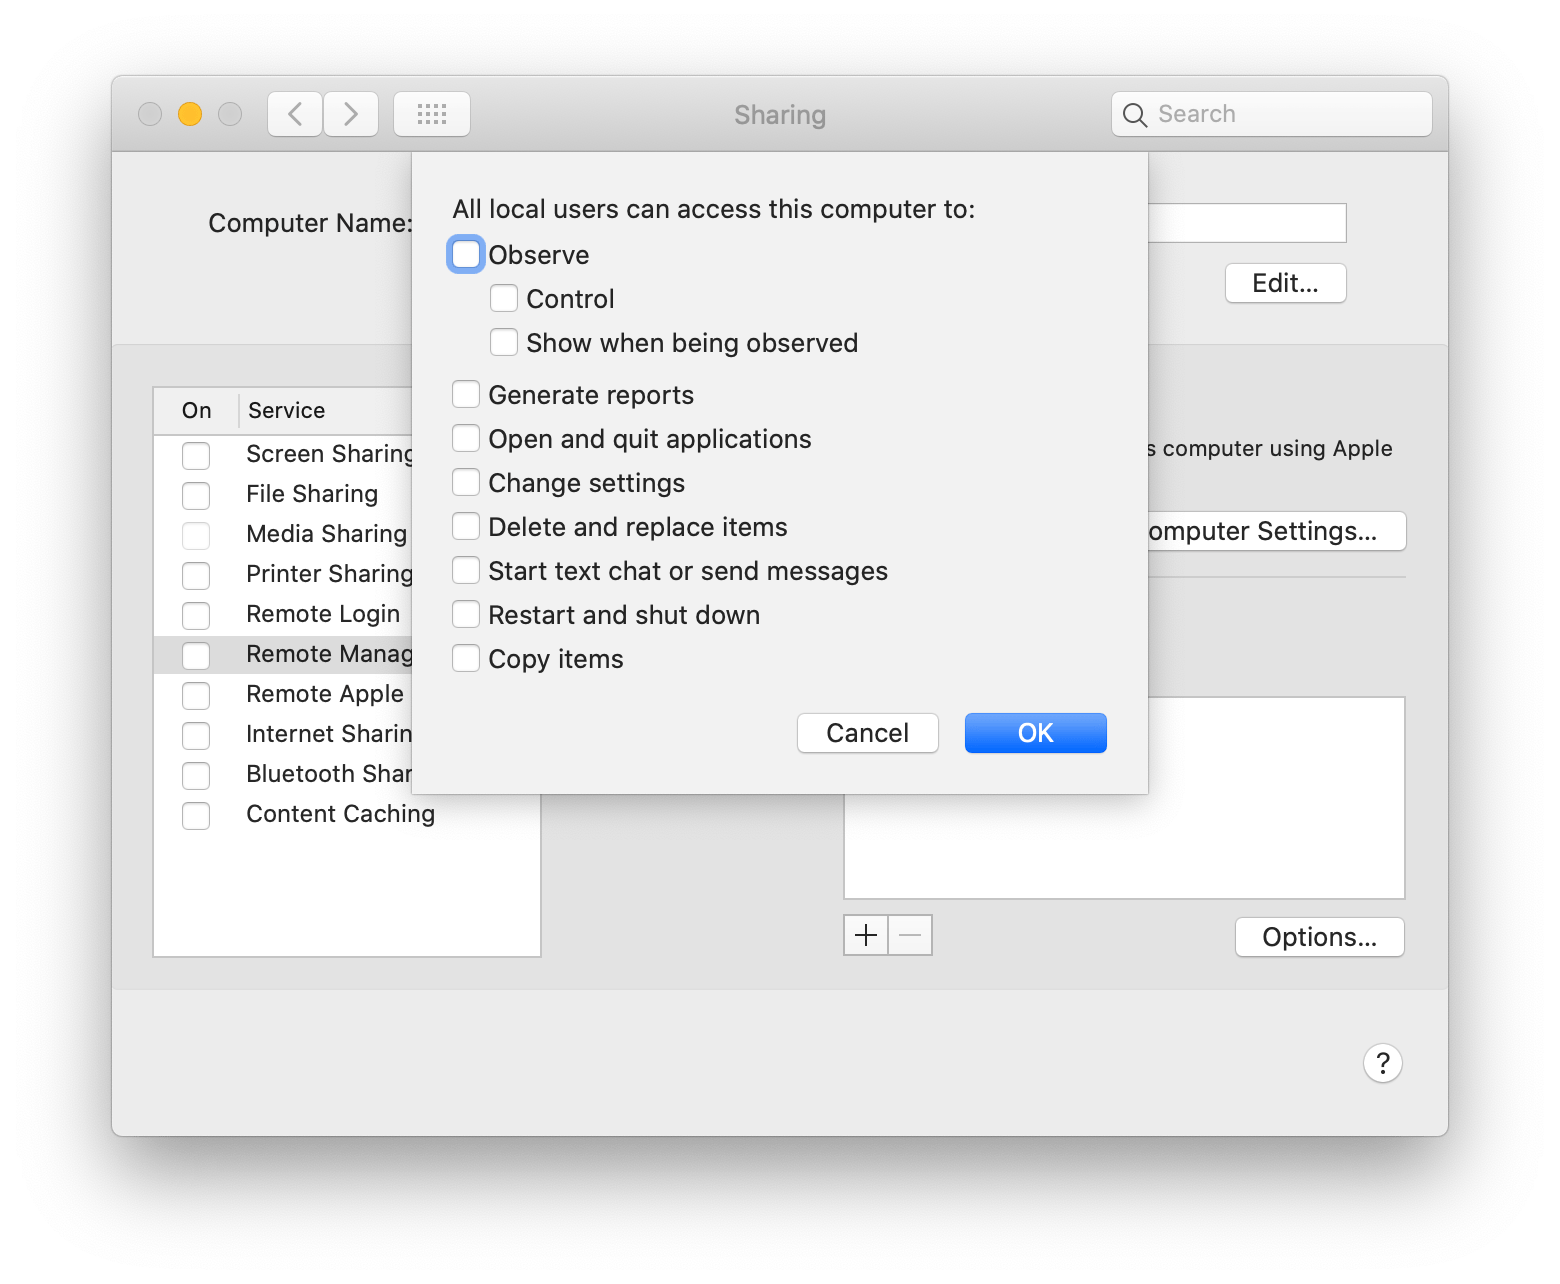The height and width of the screenshot is (1284, 1560).
Task: Enable the Control permission
Action: pyautogui.click(x=504, y=298)
